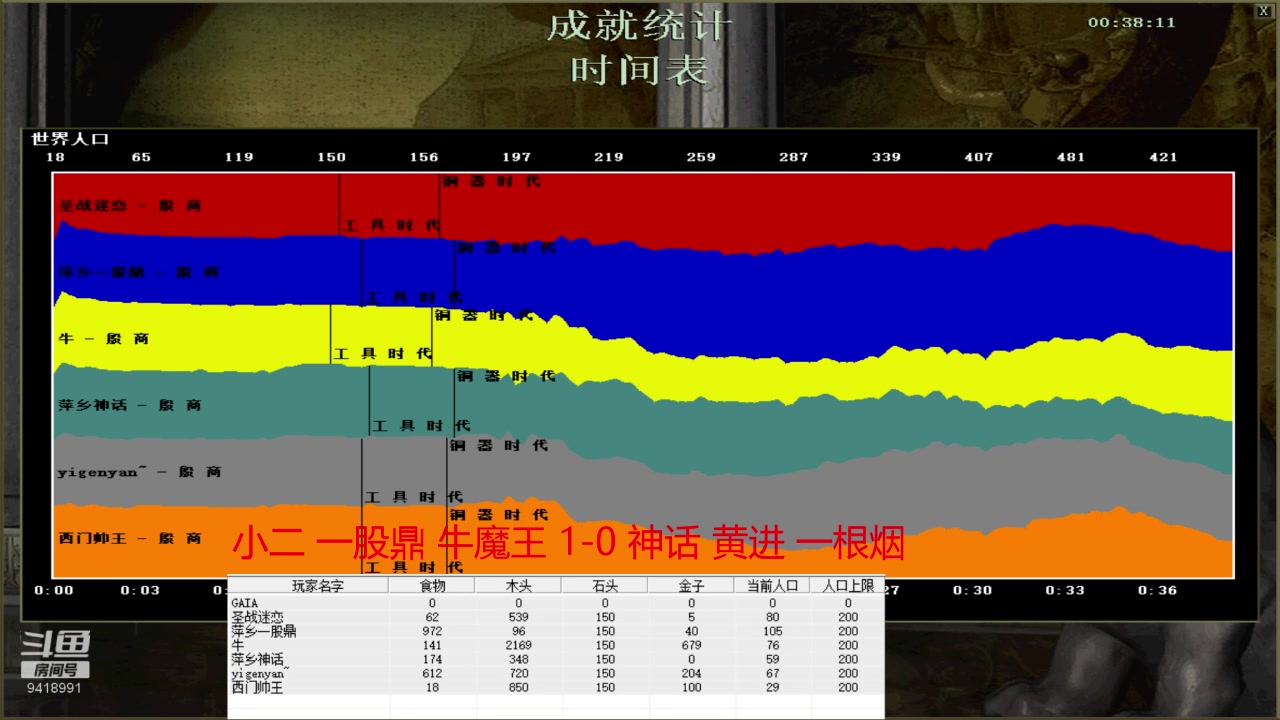Click the 时间表 subtitle
This screenshot has width=1280, height=720.
tap(640, 69)
